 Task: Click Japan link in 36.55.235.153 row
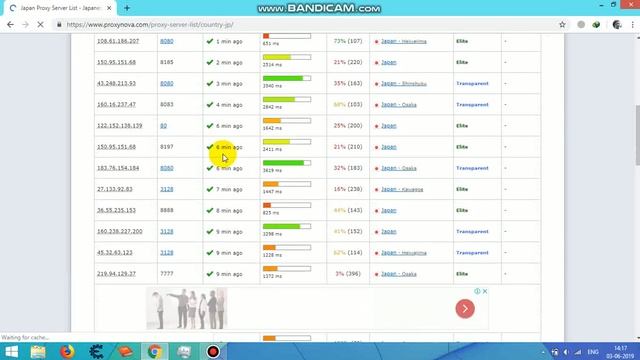click(389, 211)
